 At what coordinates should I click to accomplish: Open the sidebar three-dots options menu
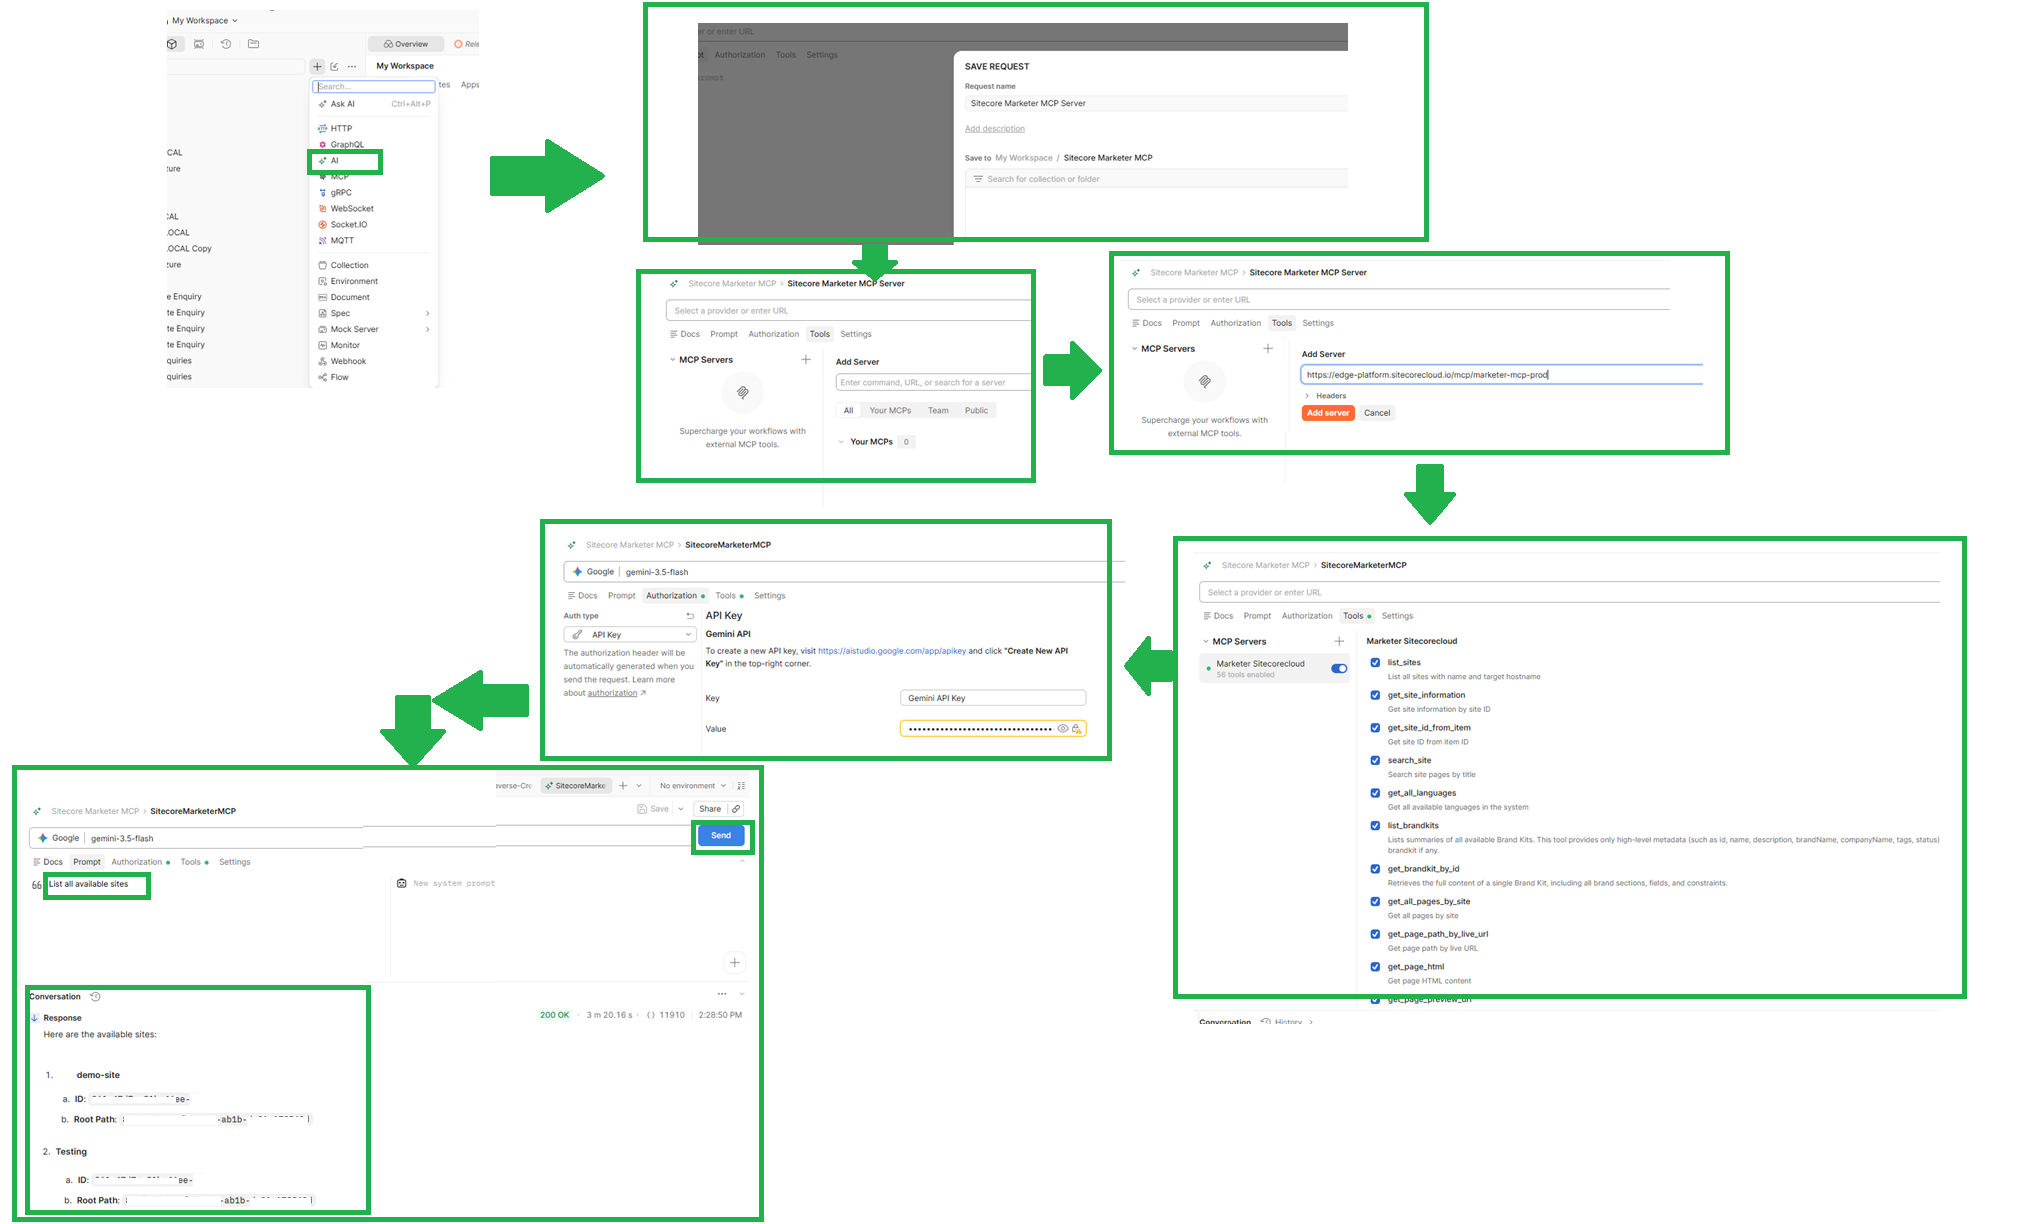point(351,66)
